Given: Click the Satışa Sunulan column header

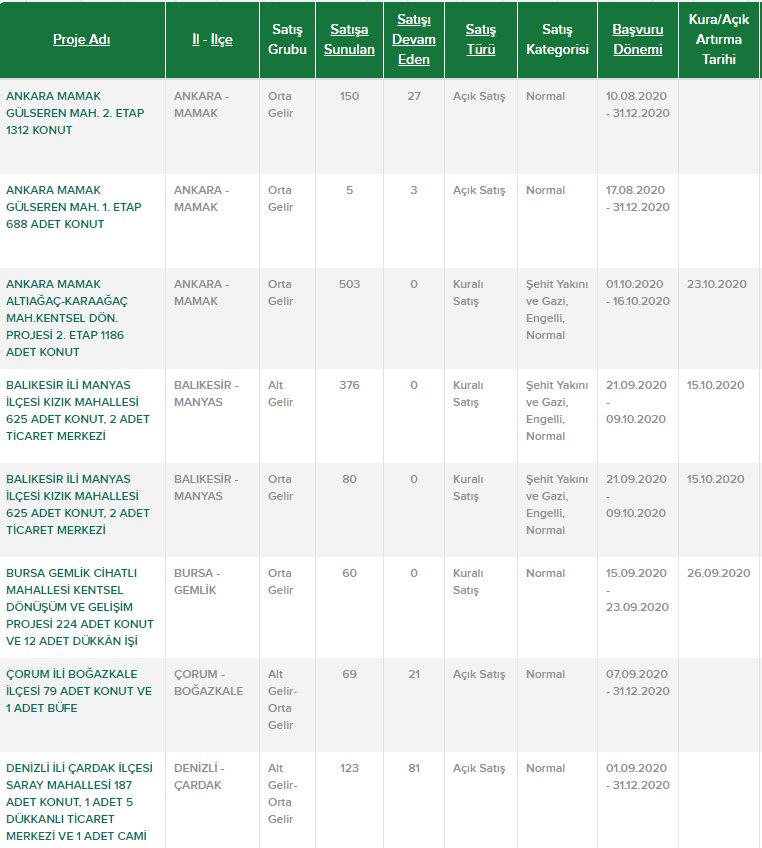Looking at the screenshot, I should tap(349, 40).
